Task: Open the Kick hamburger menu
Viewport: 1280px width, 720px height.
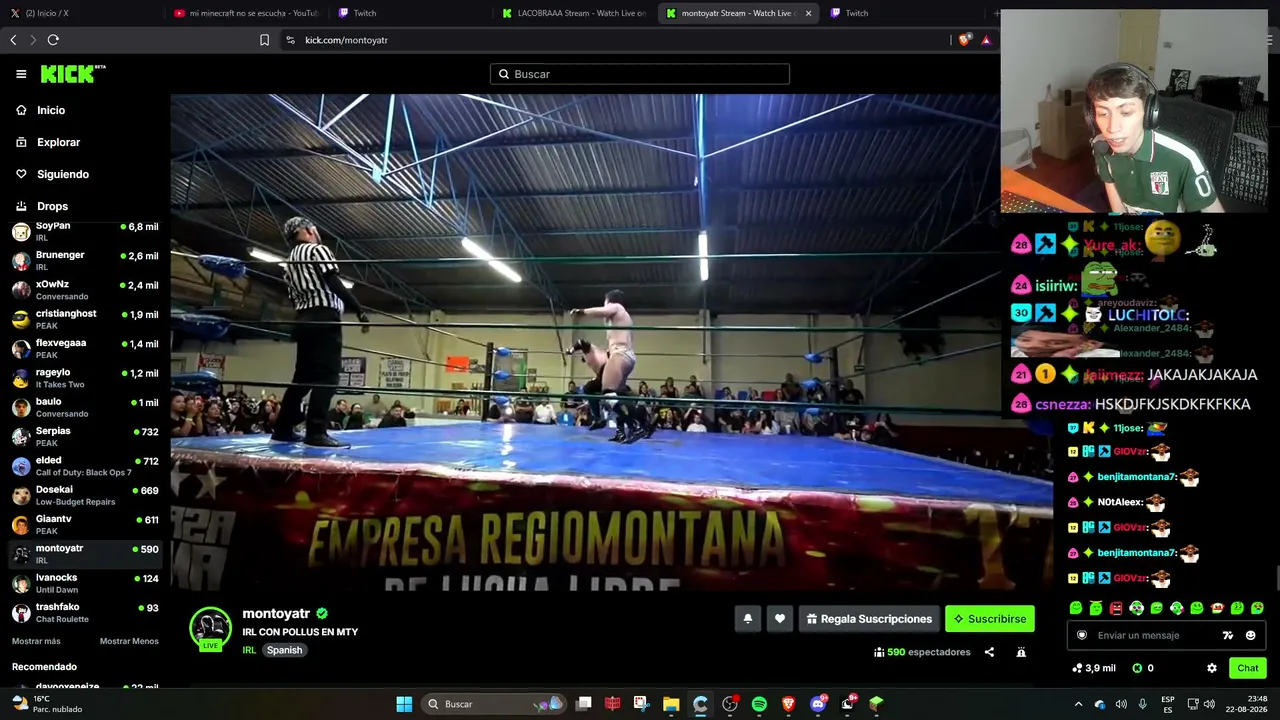Action: pyautogui.click(x=21, y=74)
